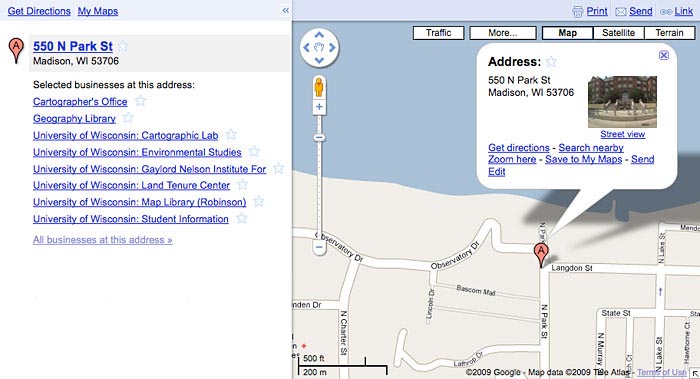Star Cartographer's Office business
Image resolution: width=700 pixels, height=379 pixels.
coord(140,101)
